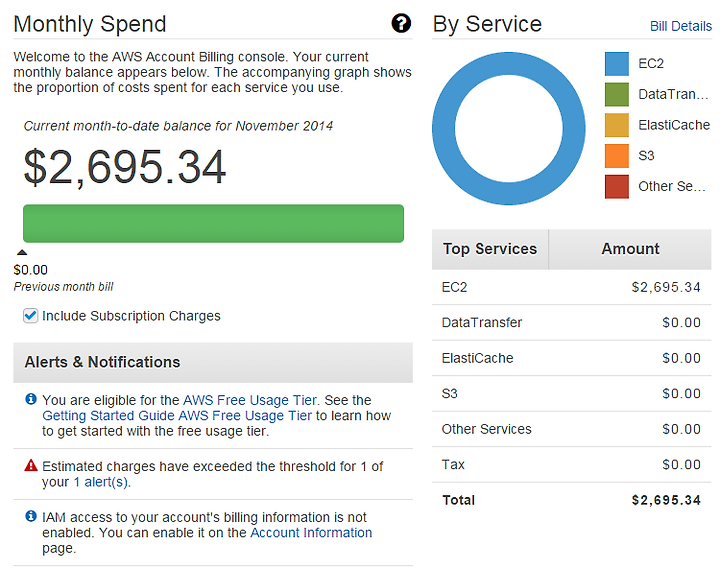Click the previous month bill arrow marker

click(22, 252)
